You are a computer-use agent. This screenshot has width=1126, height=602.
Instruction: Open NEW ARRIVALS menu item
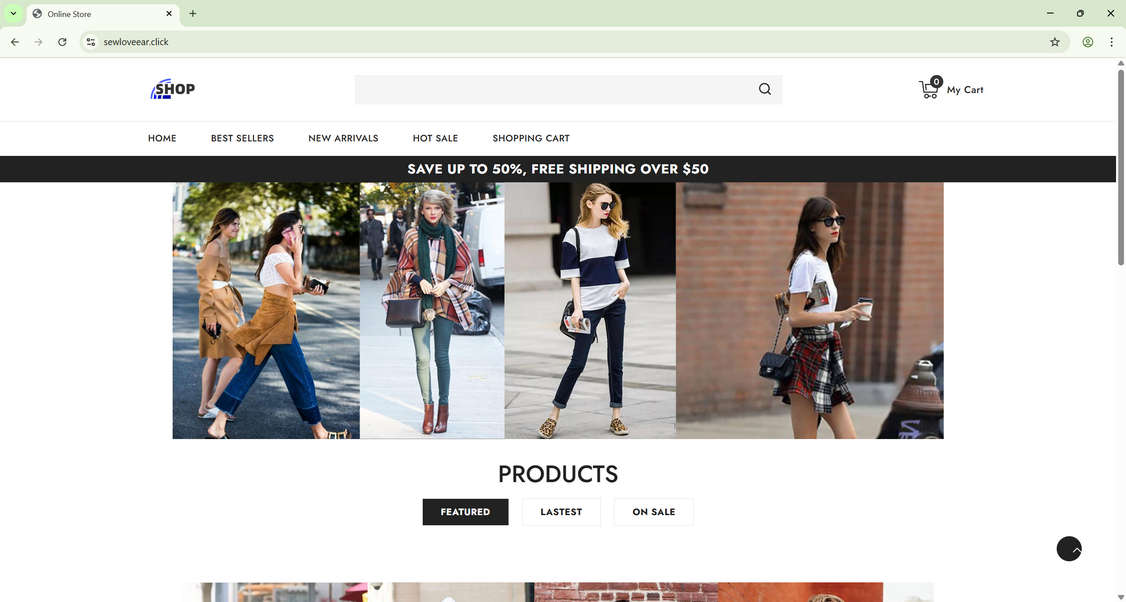[343, 138]
